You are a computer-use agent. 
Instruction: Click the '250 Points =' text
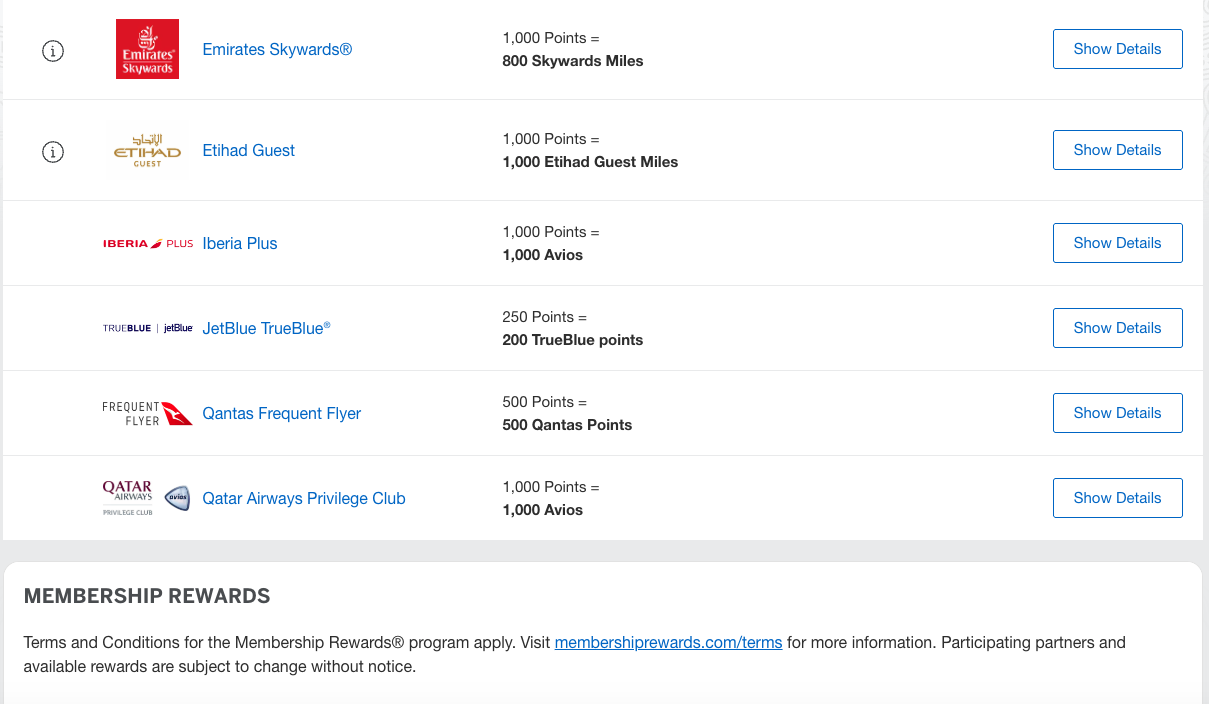545,317
